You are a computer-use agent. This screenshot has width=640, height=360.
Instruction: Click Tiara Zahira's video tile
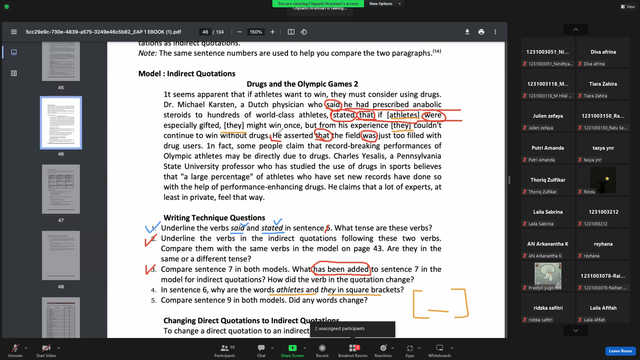click(603, 84)
